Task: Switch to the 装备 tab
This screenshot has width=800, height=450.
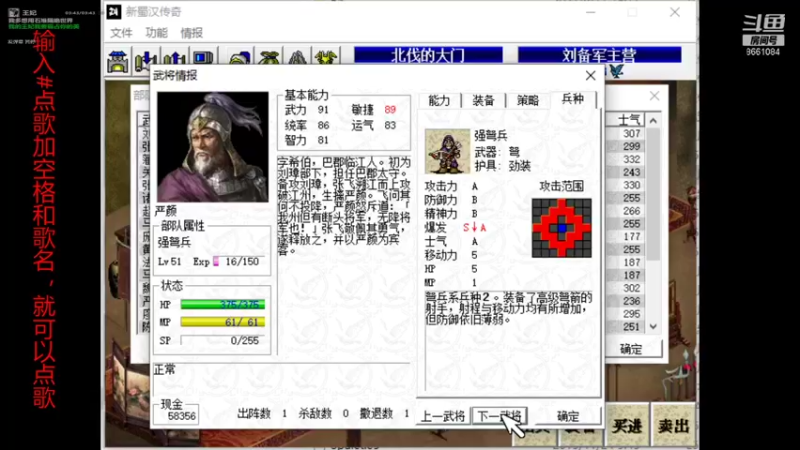Action: (x=483, y=101)
